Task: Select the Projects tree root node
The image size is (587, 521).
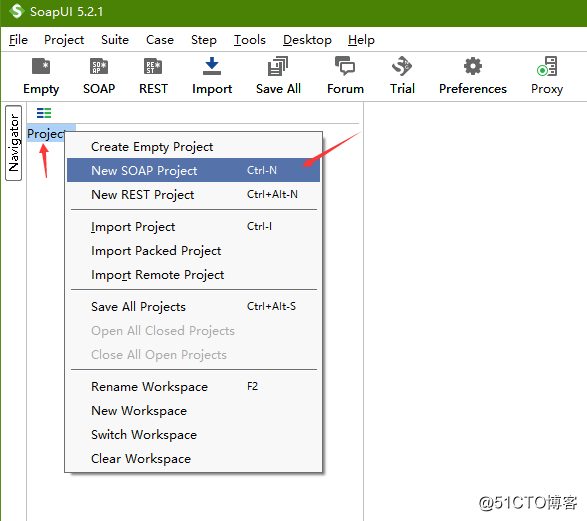Action: click(x=46, y=134)
